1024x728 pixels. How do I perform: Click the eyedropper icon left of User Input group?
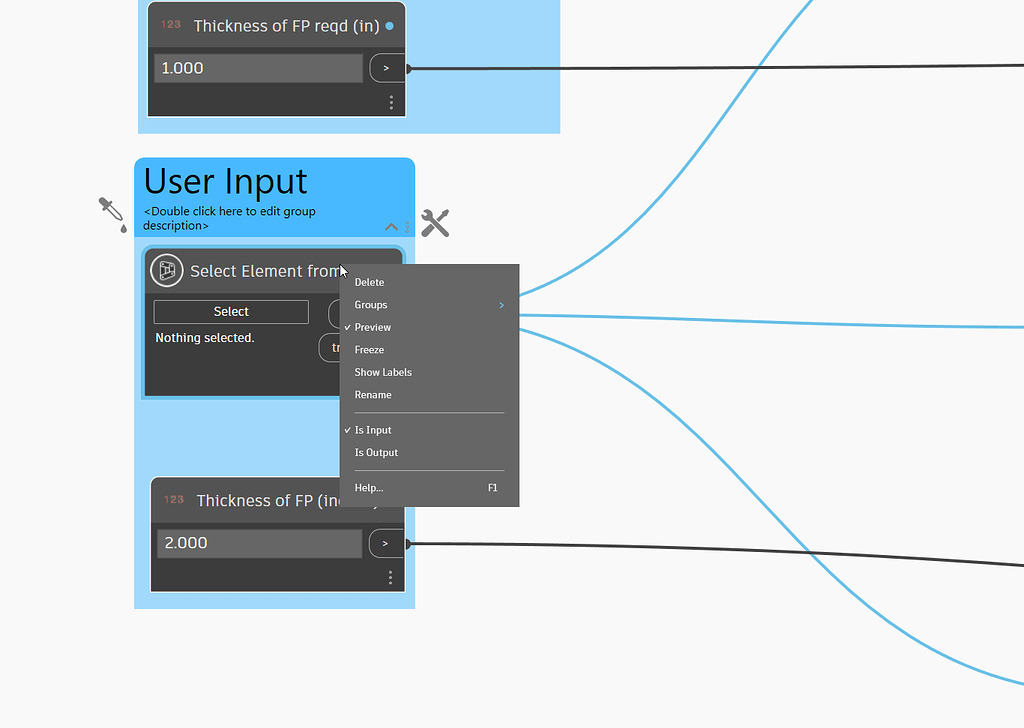110,213
